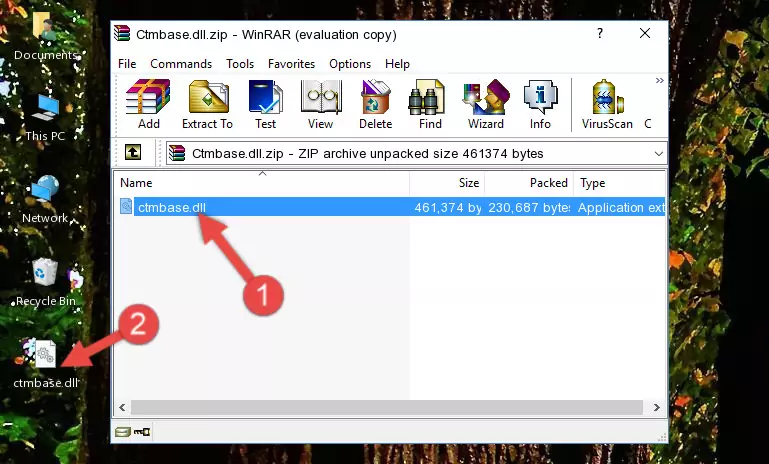The height and width of the screenshot is (464, 769).
Task: Select the Network desktop icon
Action: [x=45, y=200]
